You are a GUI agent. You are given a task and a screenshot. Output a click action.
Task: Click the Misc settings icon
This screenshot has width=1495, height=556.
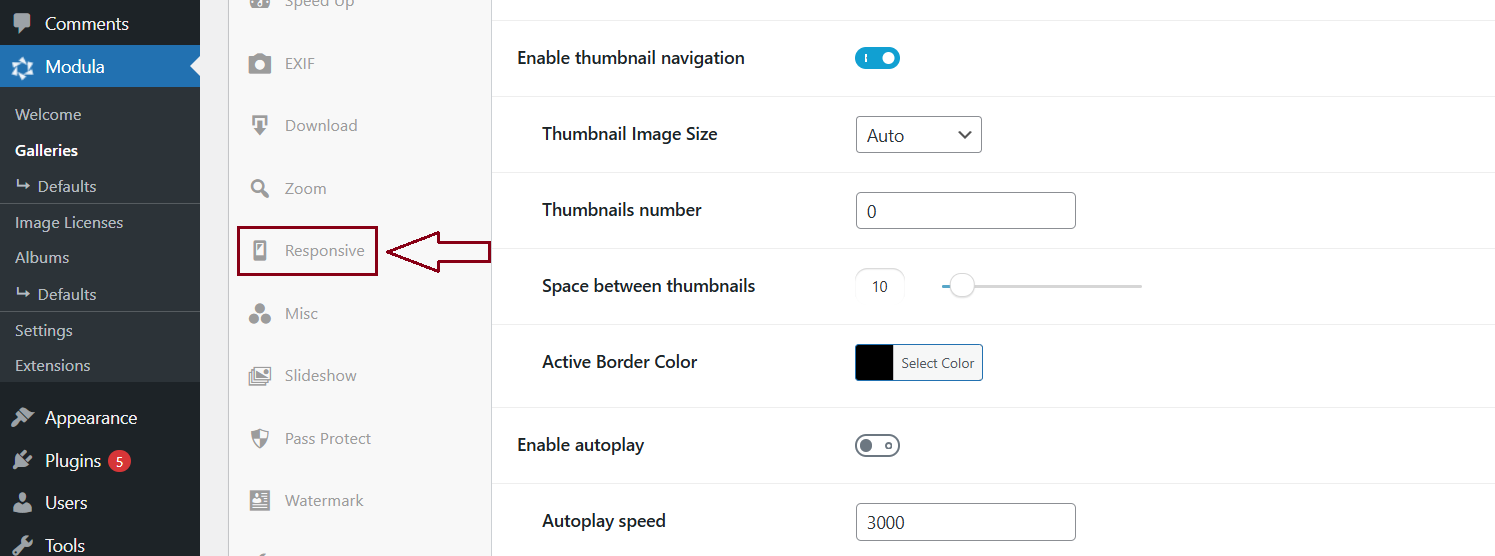tap(260, 314)
